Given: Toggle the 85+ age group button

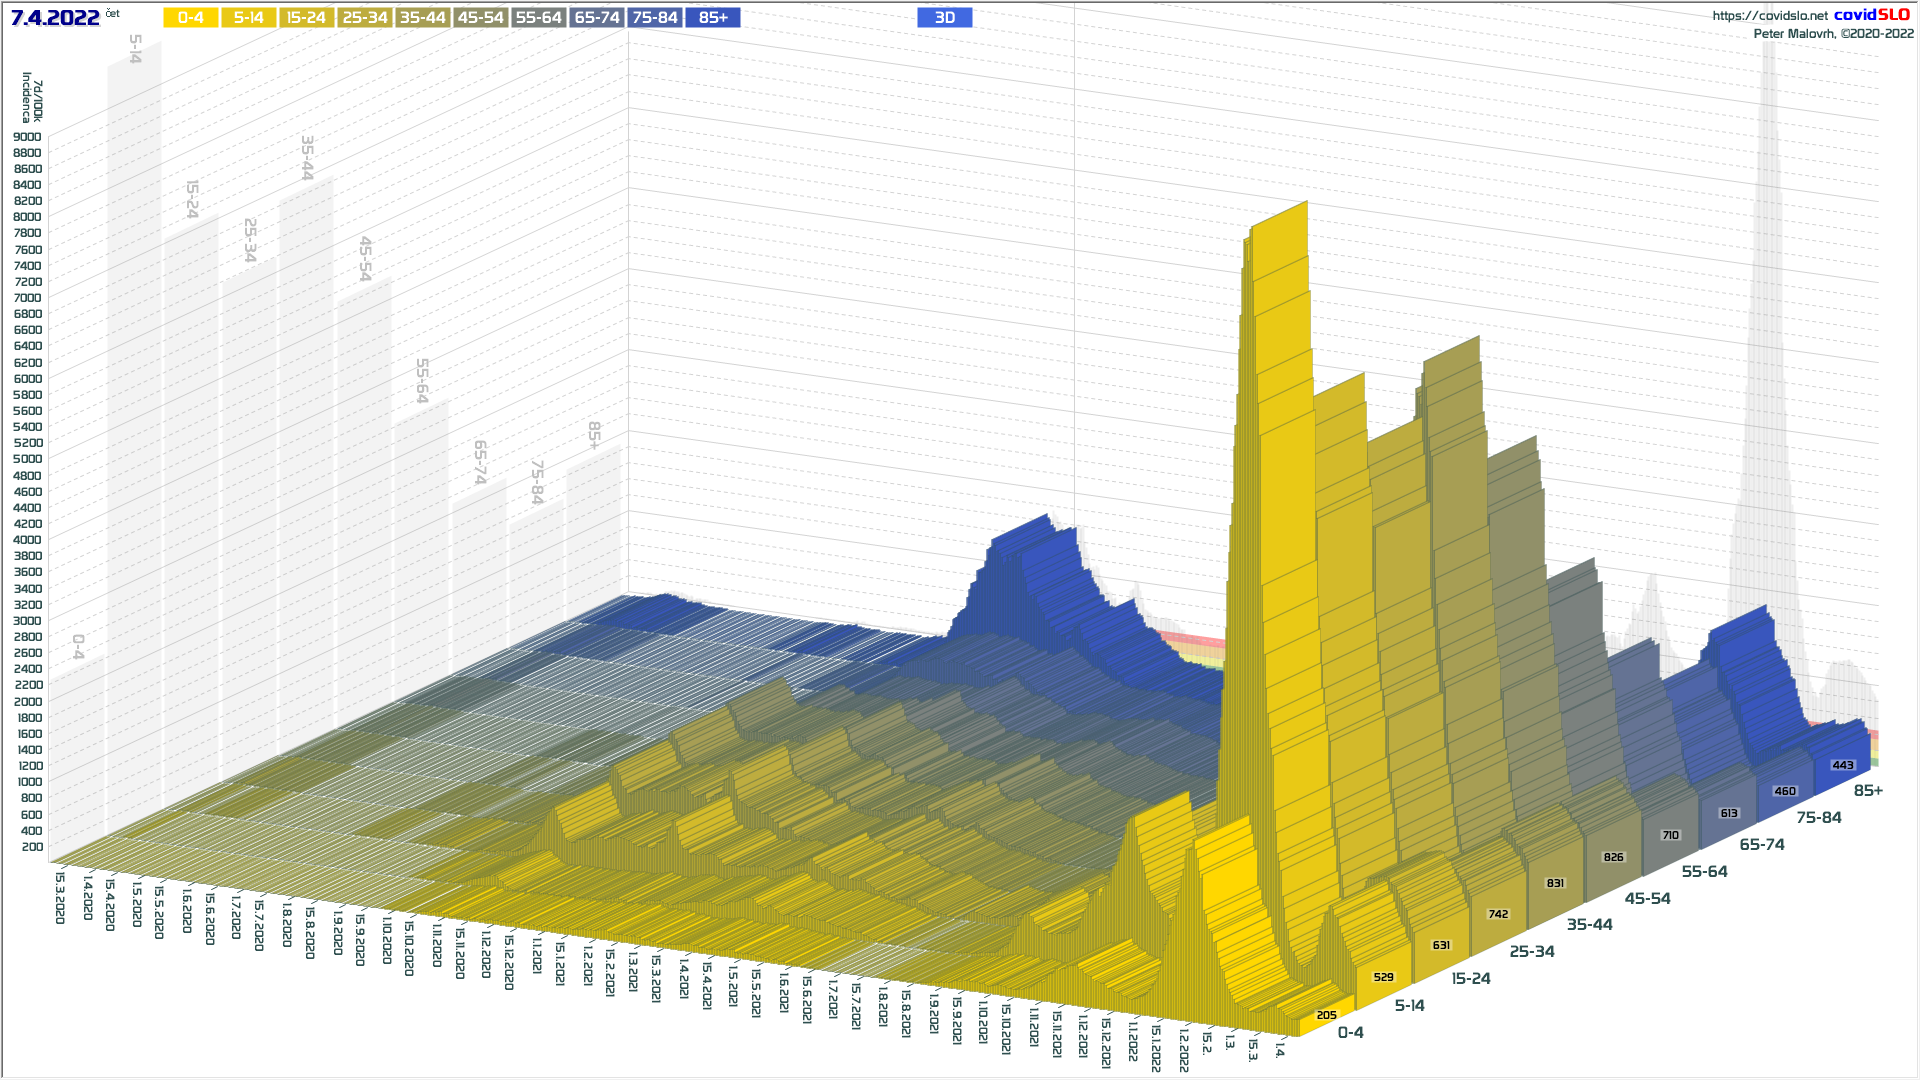Looking at the screenshot, I should pos(713,18).
